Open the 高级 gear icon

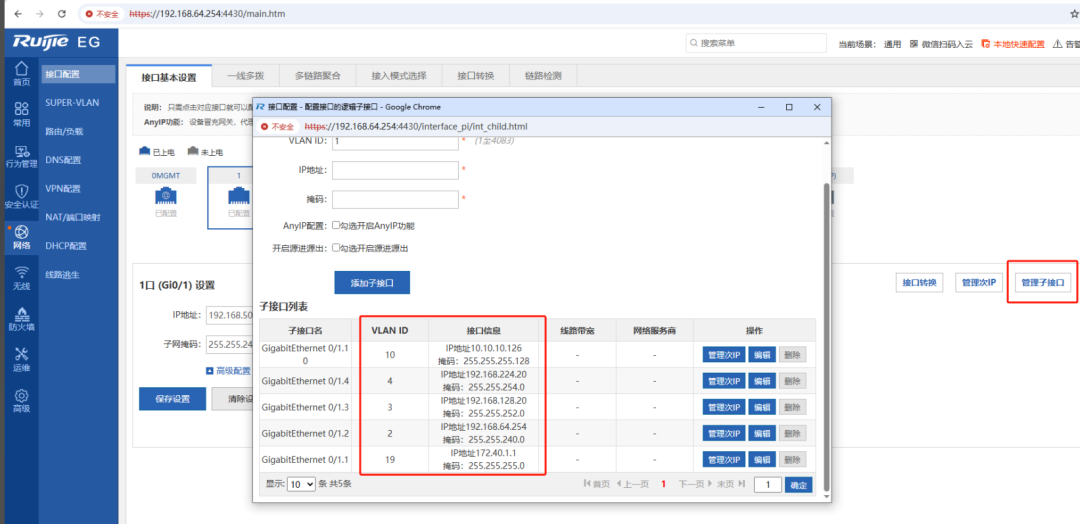coord(21,399)
